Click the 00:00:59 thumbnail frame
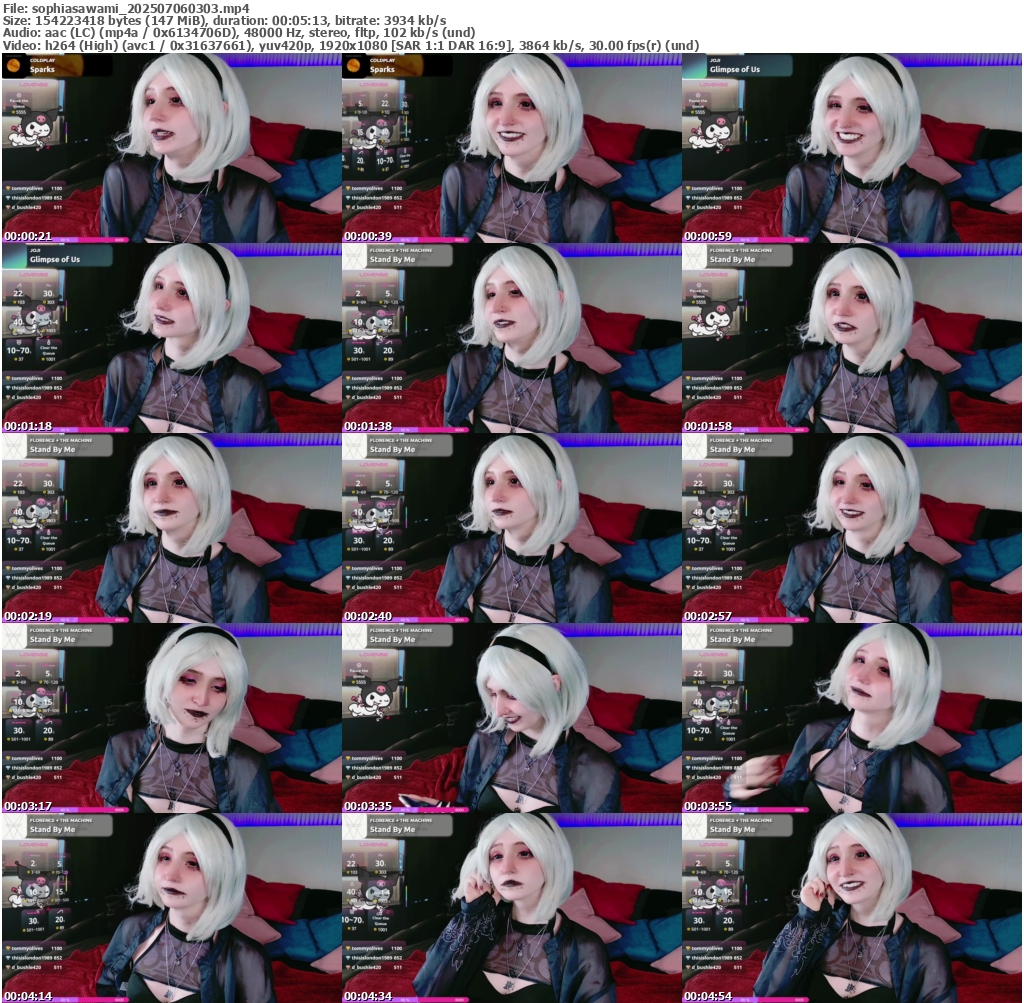This screenshot has width=1024, height=1003. [x=851, y=148]
